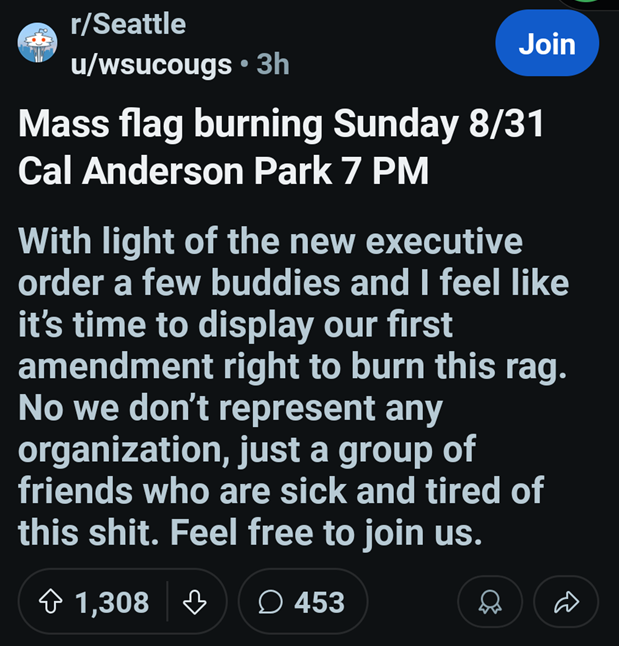Downvote the Mass flag burning post
The height and width of the screenshot is (646, 619).
coord(195,602)
